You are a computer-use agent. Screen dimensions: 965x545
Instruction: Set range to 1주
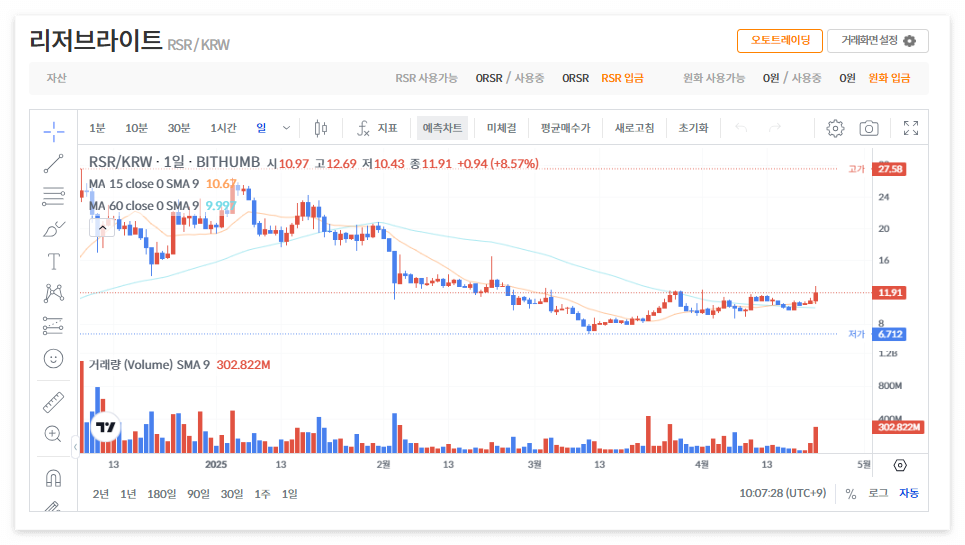coord(262,494)
